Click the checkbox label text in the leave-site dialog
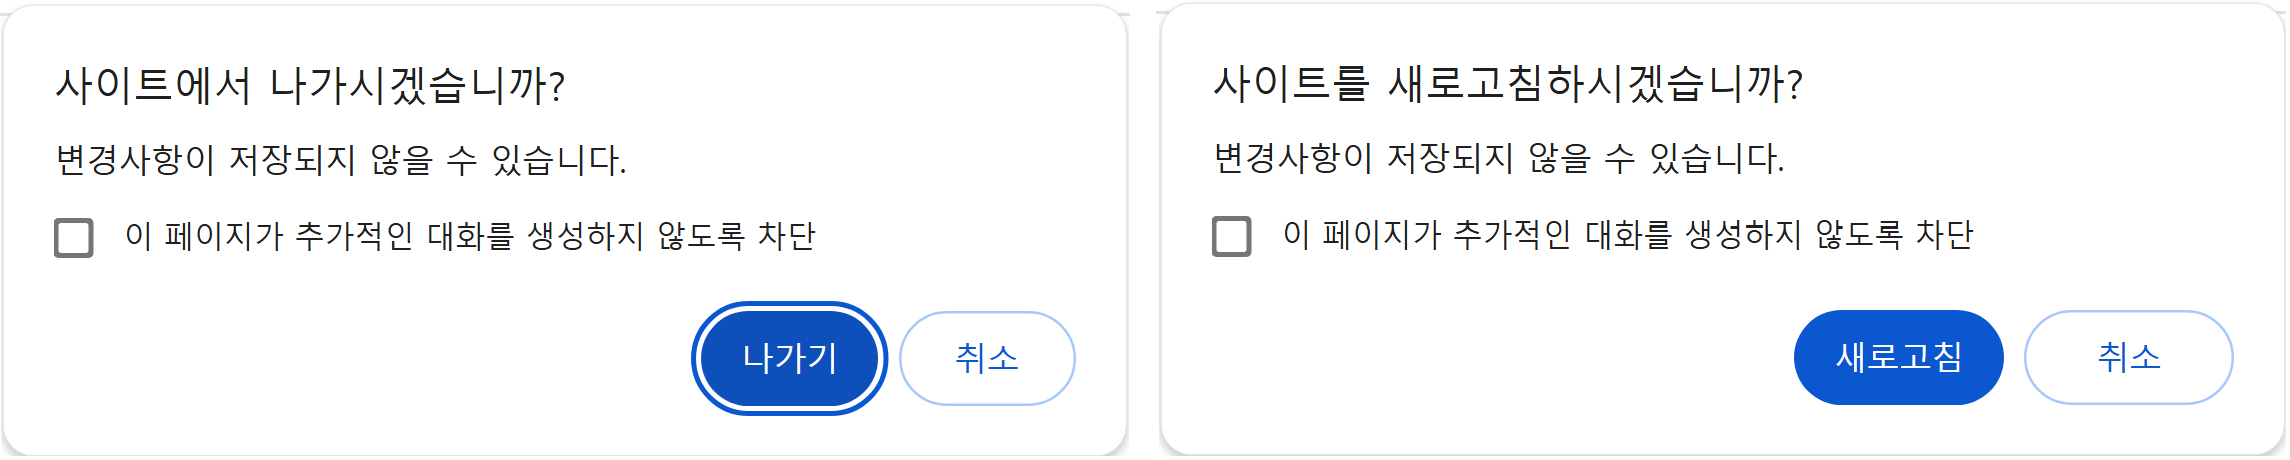This screenshot has height=460, width=2290. pos(470,236)
